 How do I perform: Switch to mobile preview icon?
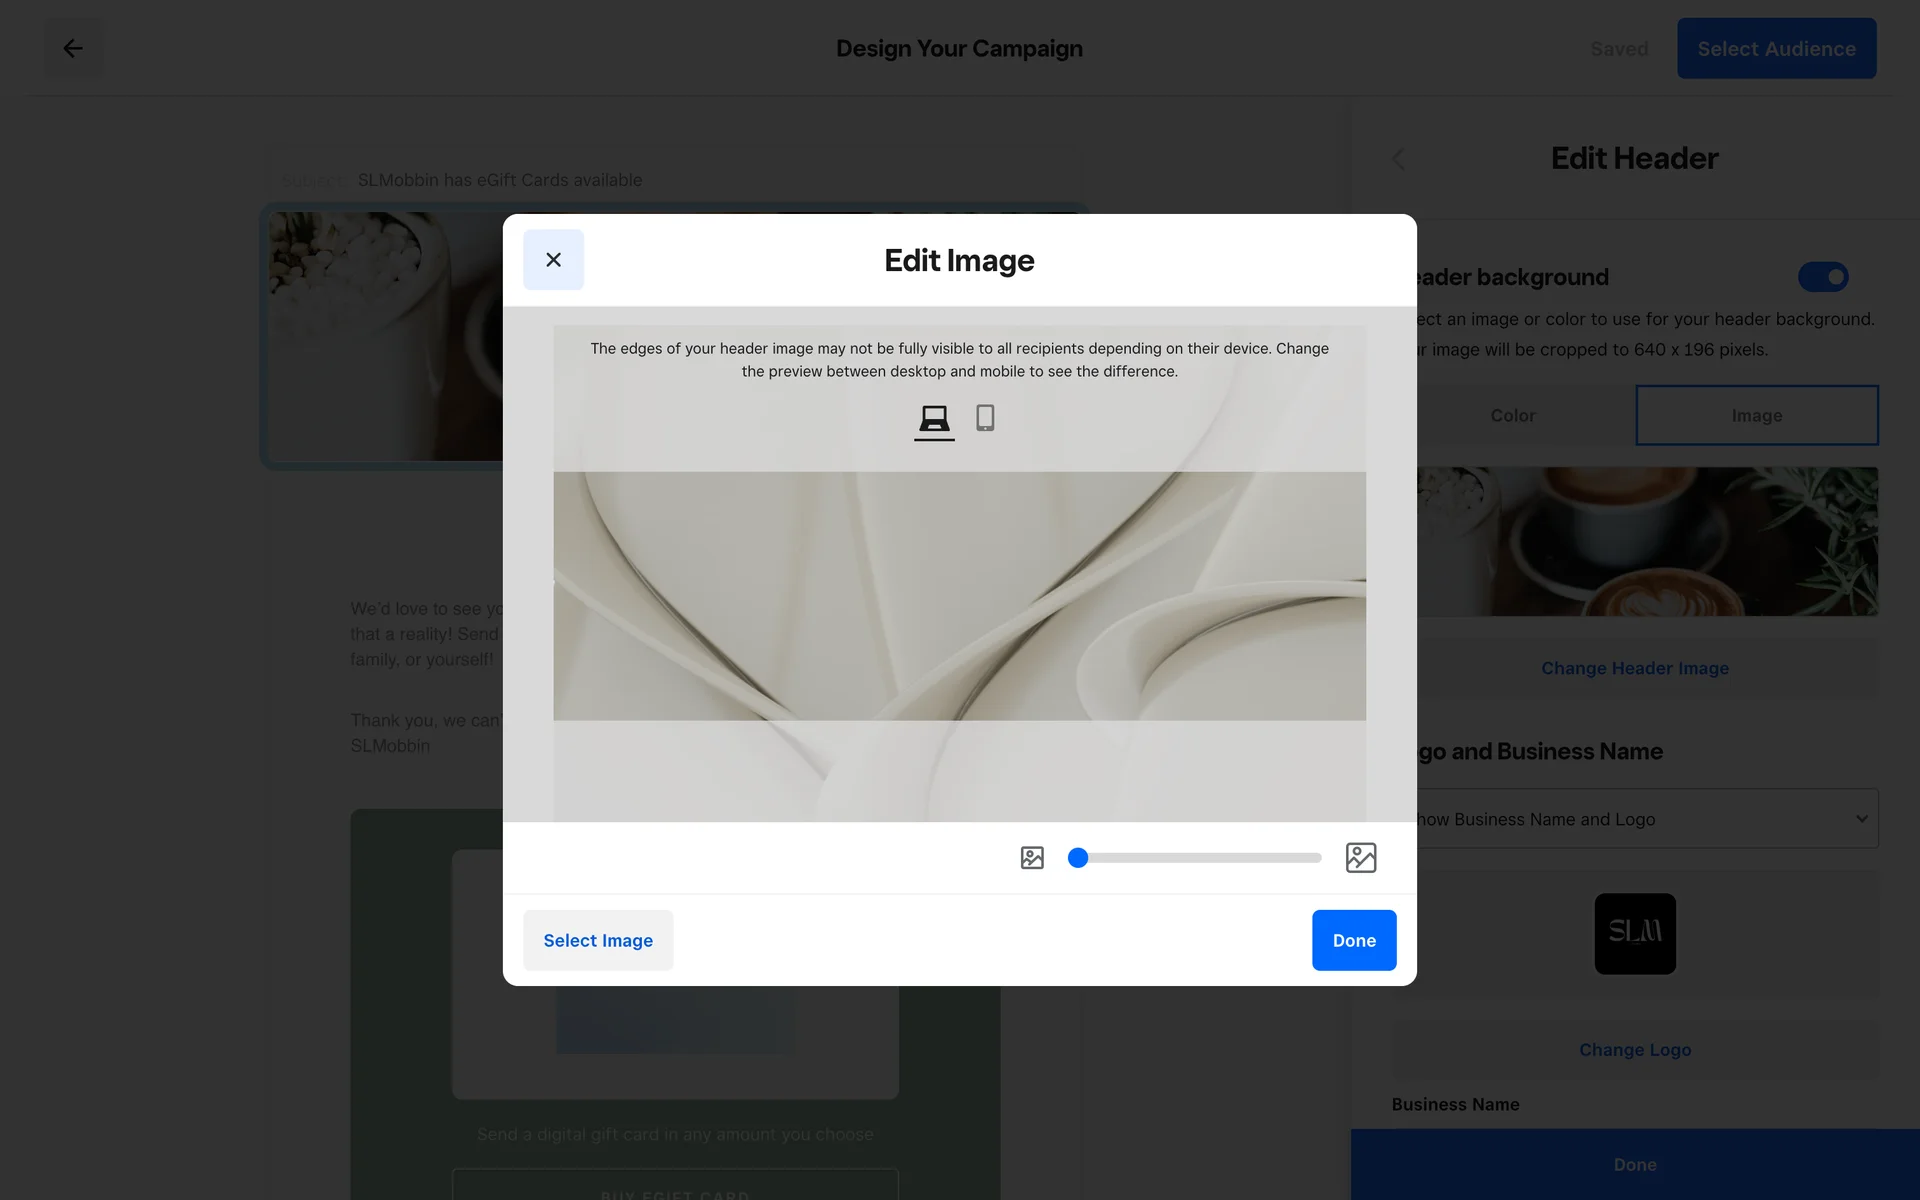click(x=985, y=418)
